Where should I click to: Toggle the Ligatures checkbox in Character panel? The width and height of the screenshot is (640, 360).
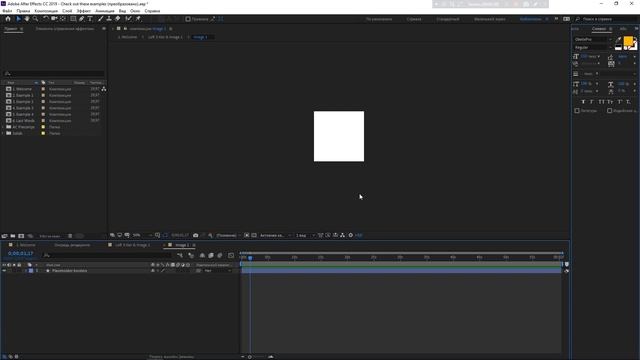(x=577, y=111)
